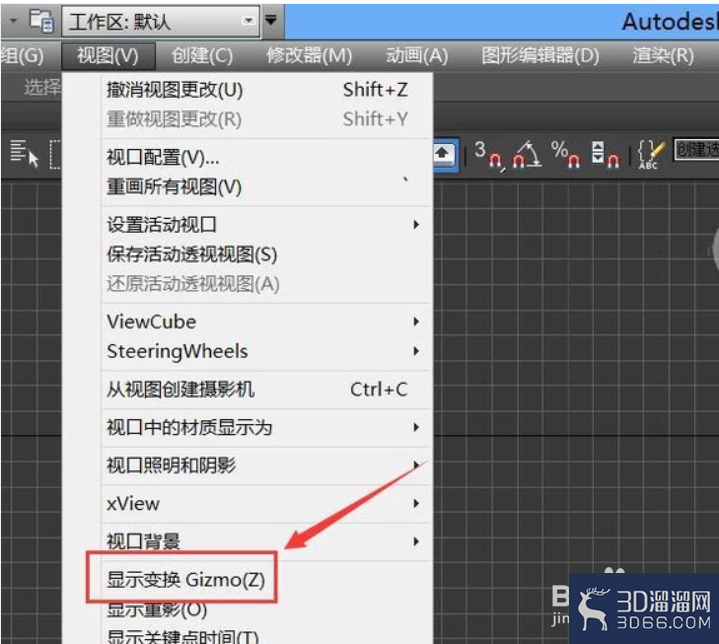
Task: Toggle the Spinner Snap icon
Action: tap(605, 155)
